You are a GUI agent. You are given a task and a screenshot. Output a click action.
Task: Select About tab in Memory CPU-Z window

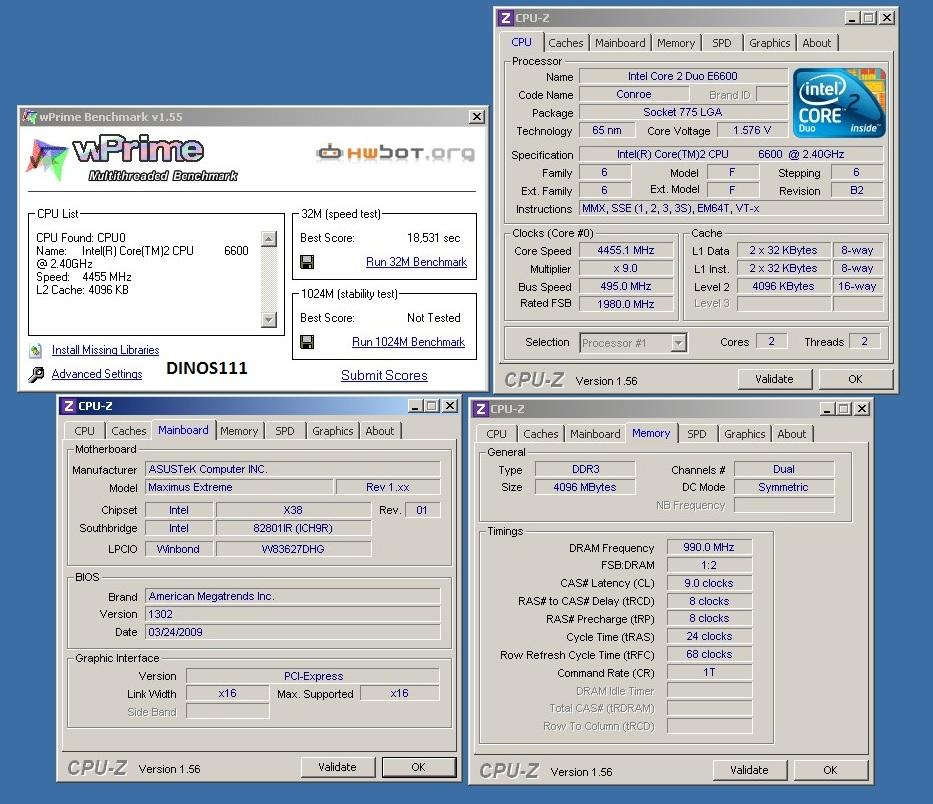[x=791, y=434]
